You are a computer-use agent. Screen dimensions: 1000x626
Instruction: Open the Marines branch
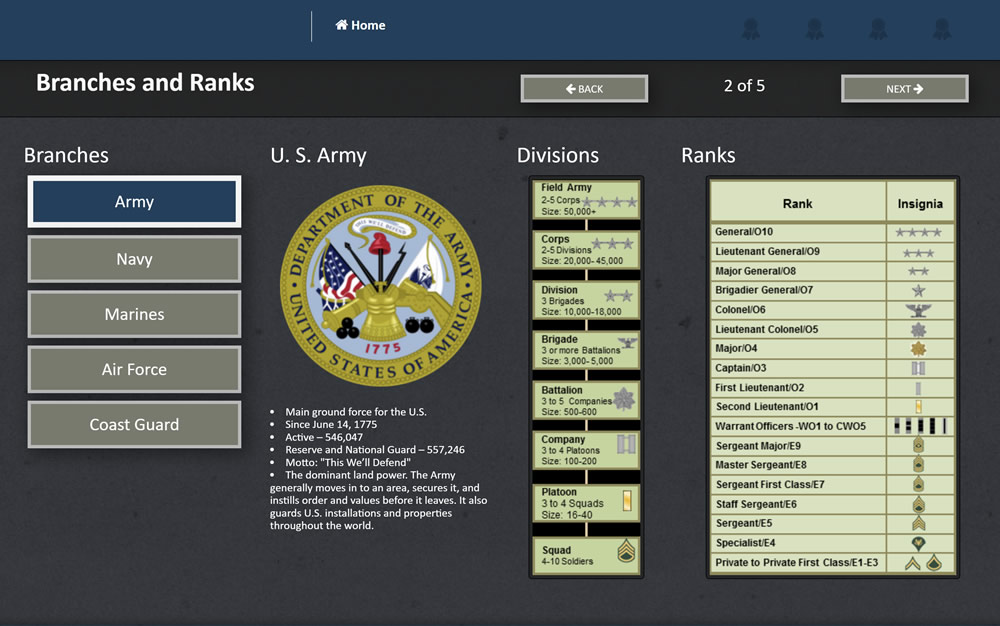(x=134, y=314)
